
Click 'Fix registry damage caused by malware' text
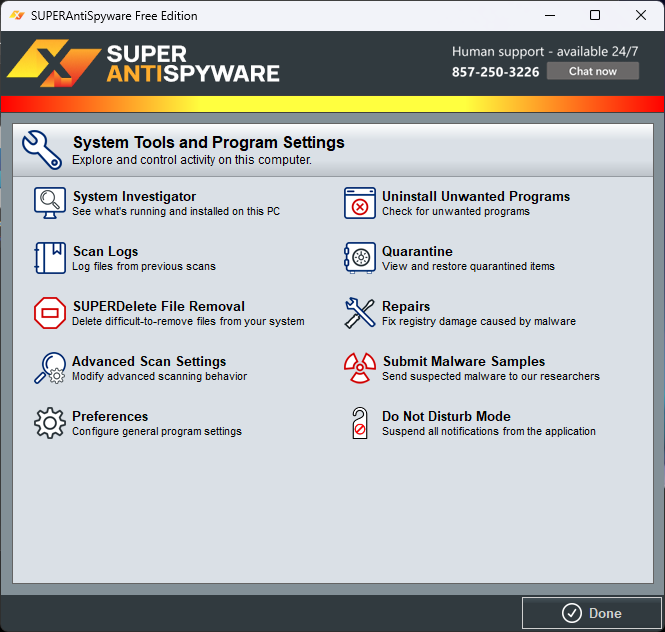coord(479,321)
